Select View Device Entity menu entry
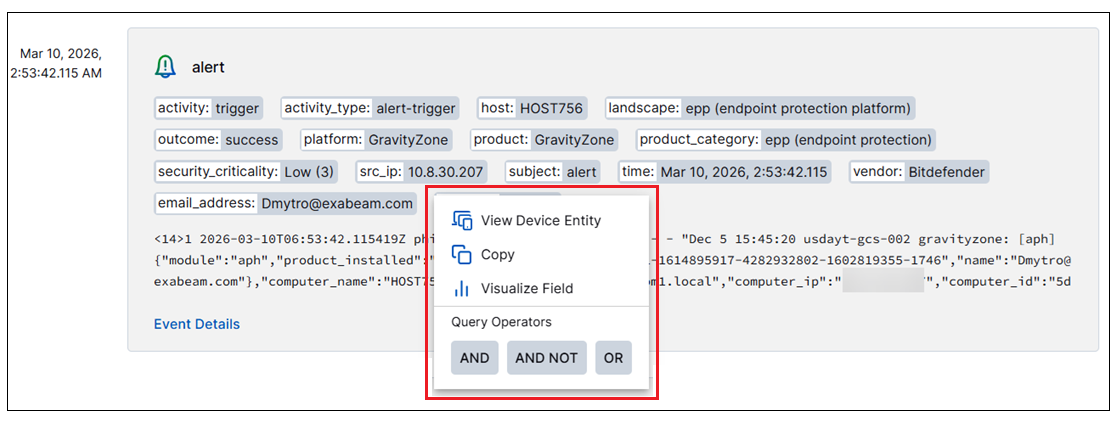The image size is (1120, 423). [x=541, y=220]
